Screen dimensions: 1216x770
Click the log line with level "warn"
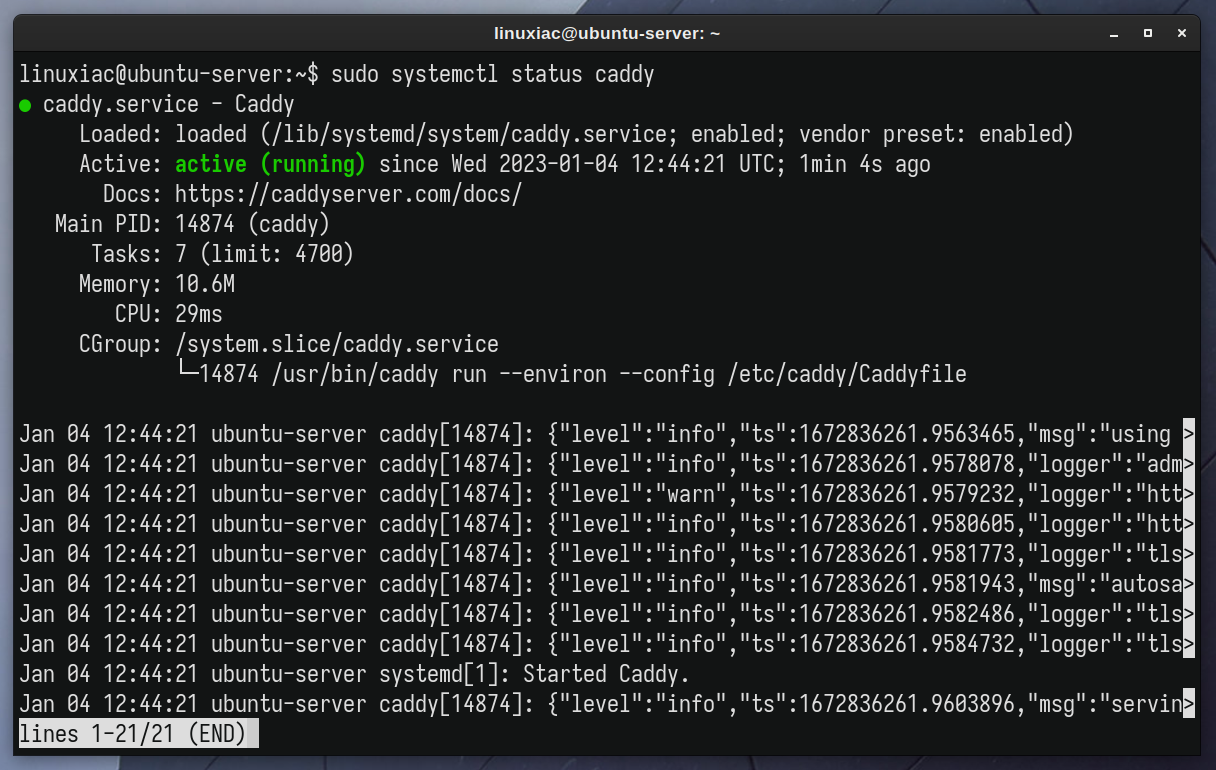(606, 494)
